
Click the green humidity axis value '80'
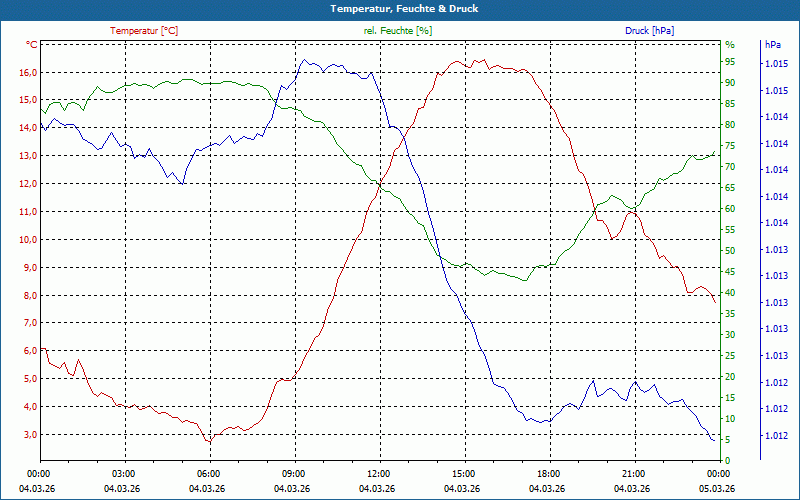coord(730,125)
